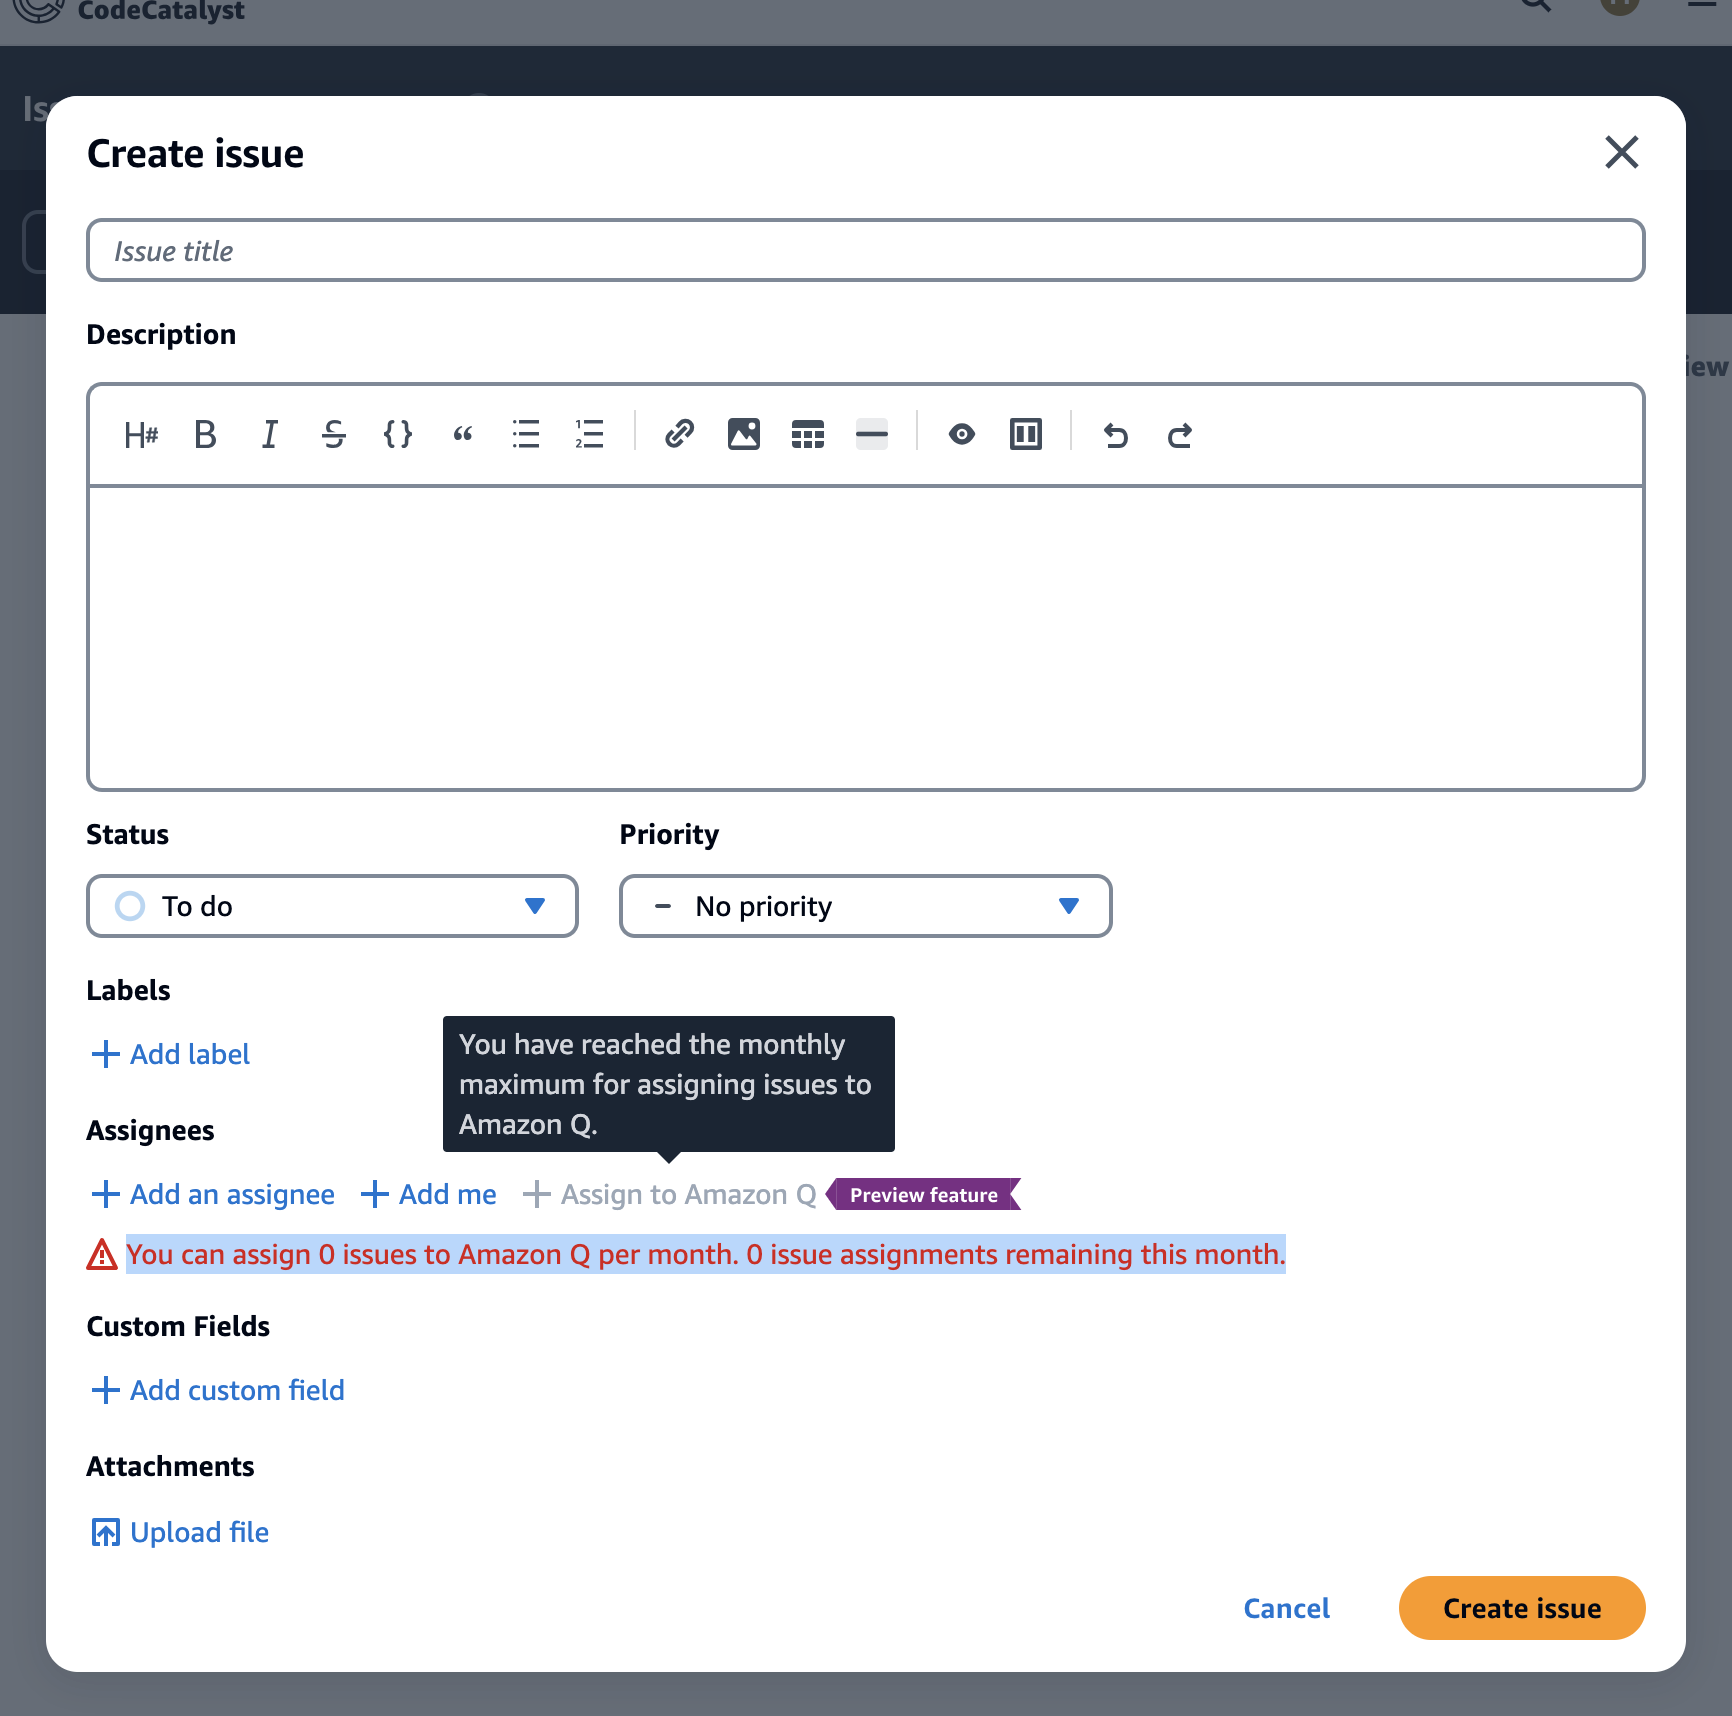1732x1716 pixels.
Task: Enable side-by-side editing view
Action: [1025, 434]
